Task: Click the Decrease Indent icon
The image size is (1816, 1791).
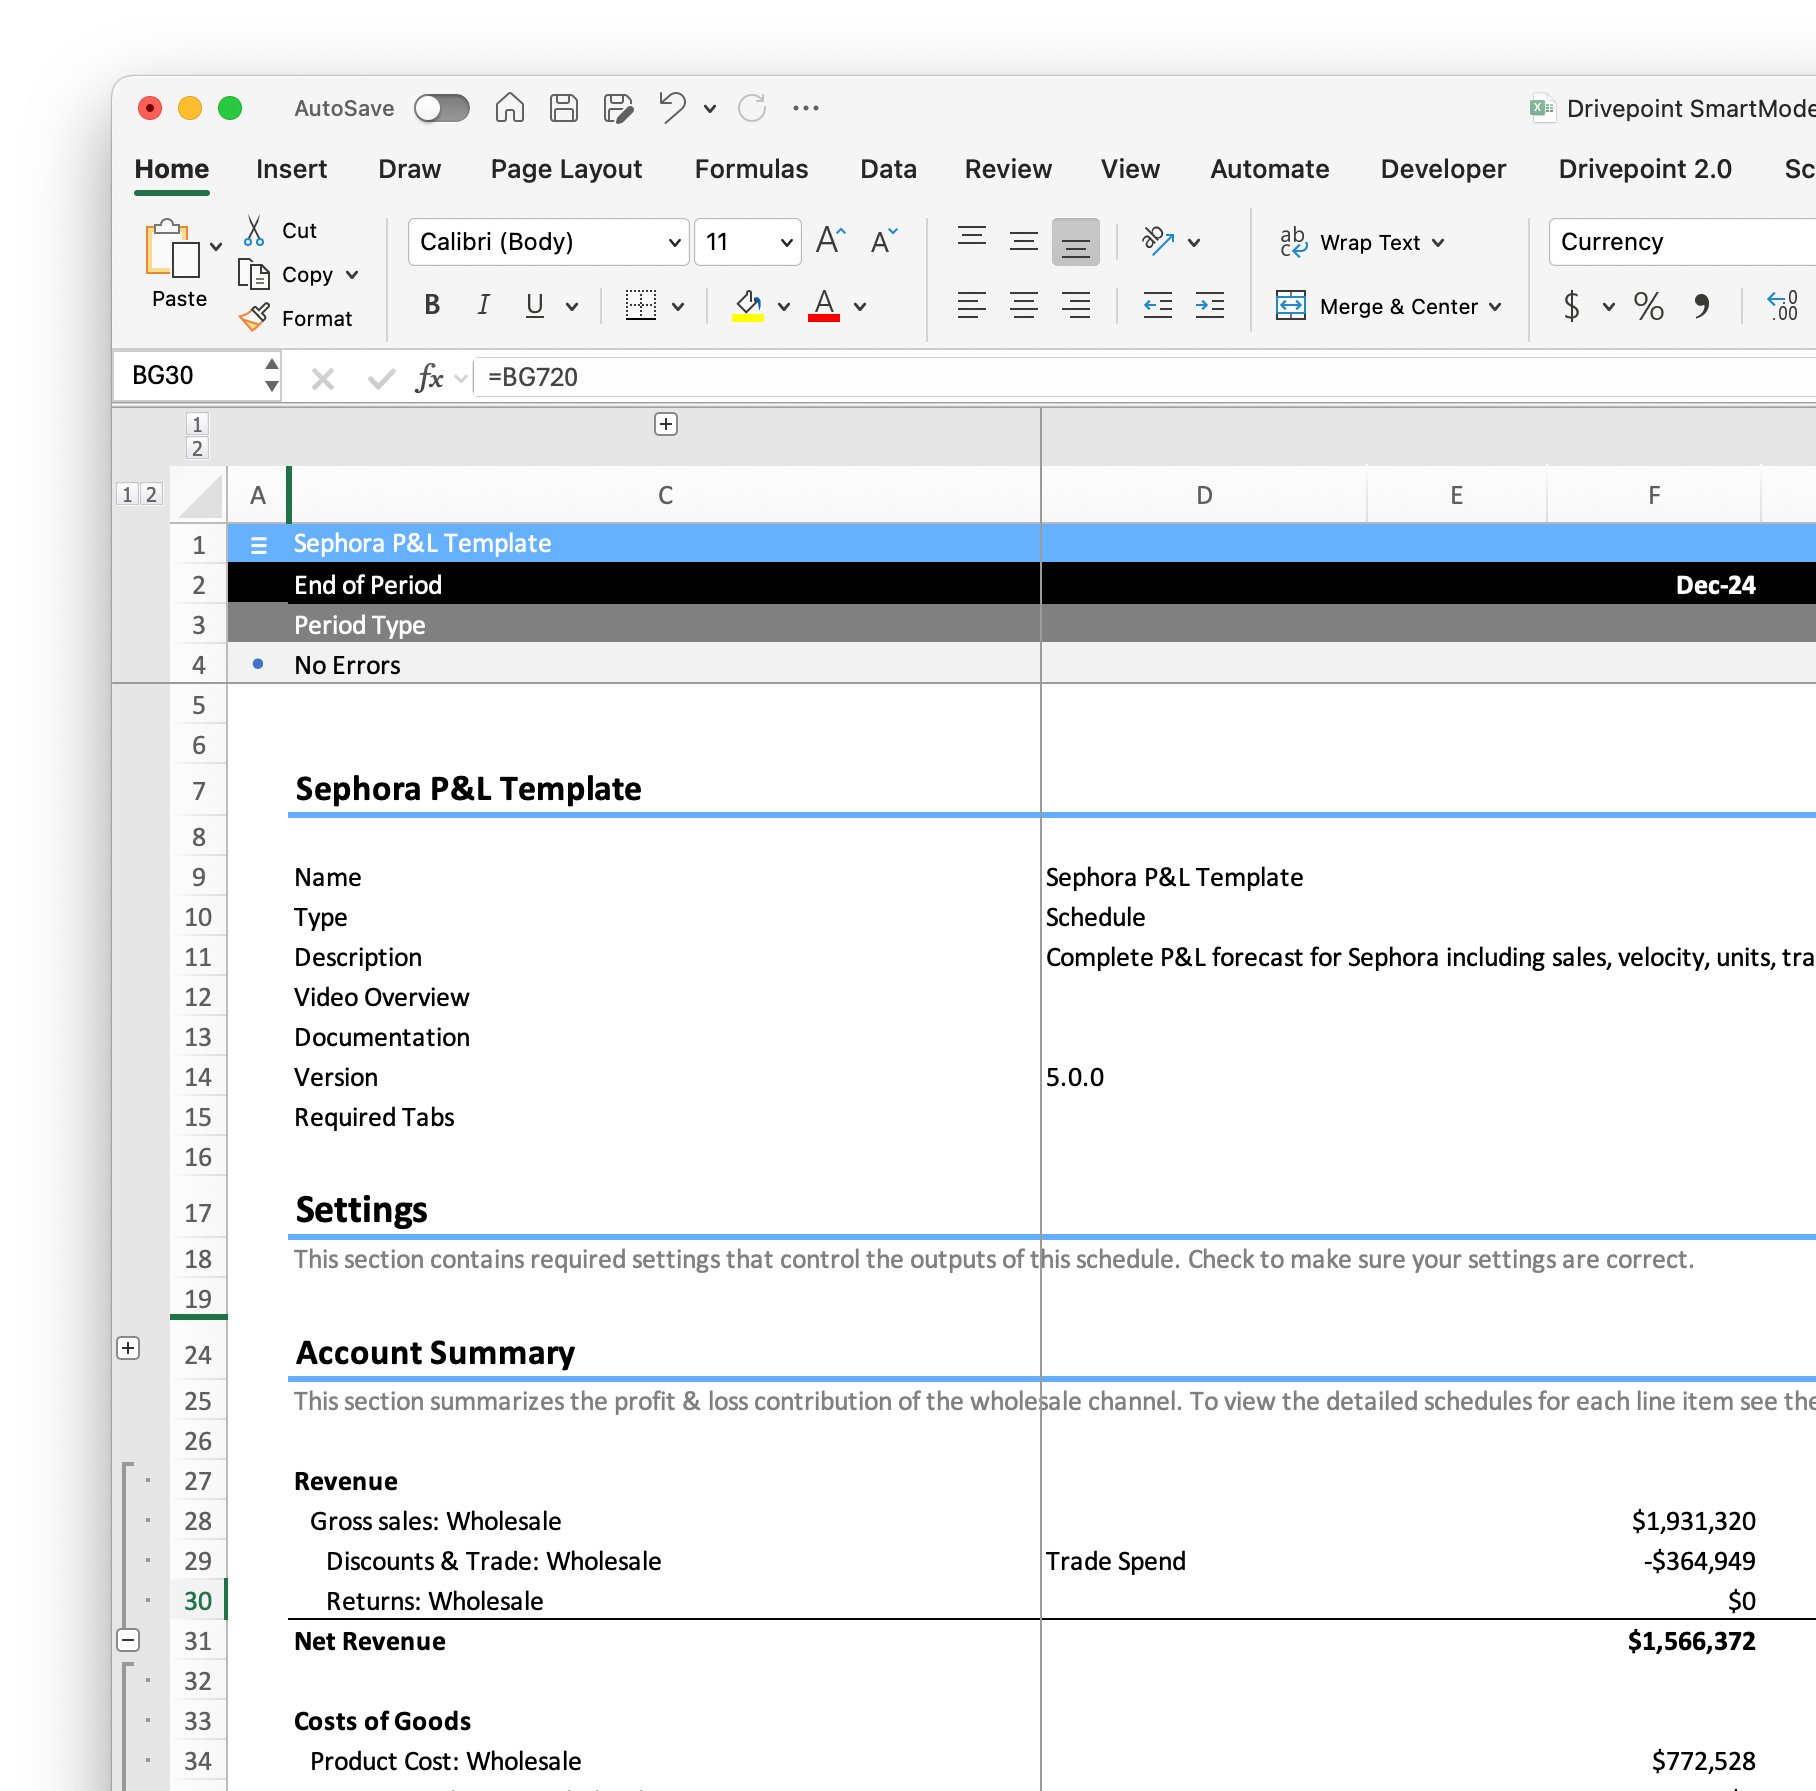Action: point(1158,305)
